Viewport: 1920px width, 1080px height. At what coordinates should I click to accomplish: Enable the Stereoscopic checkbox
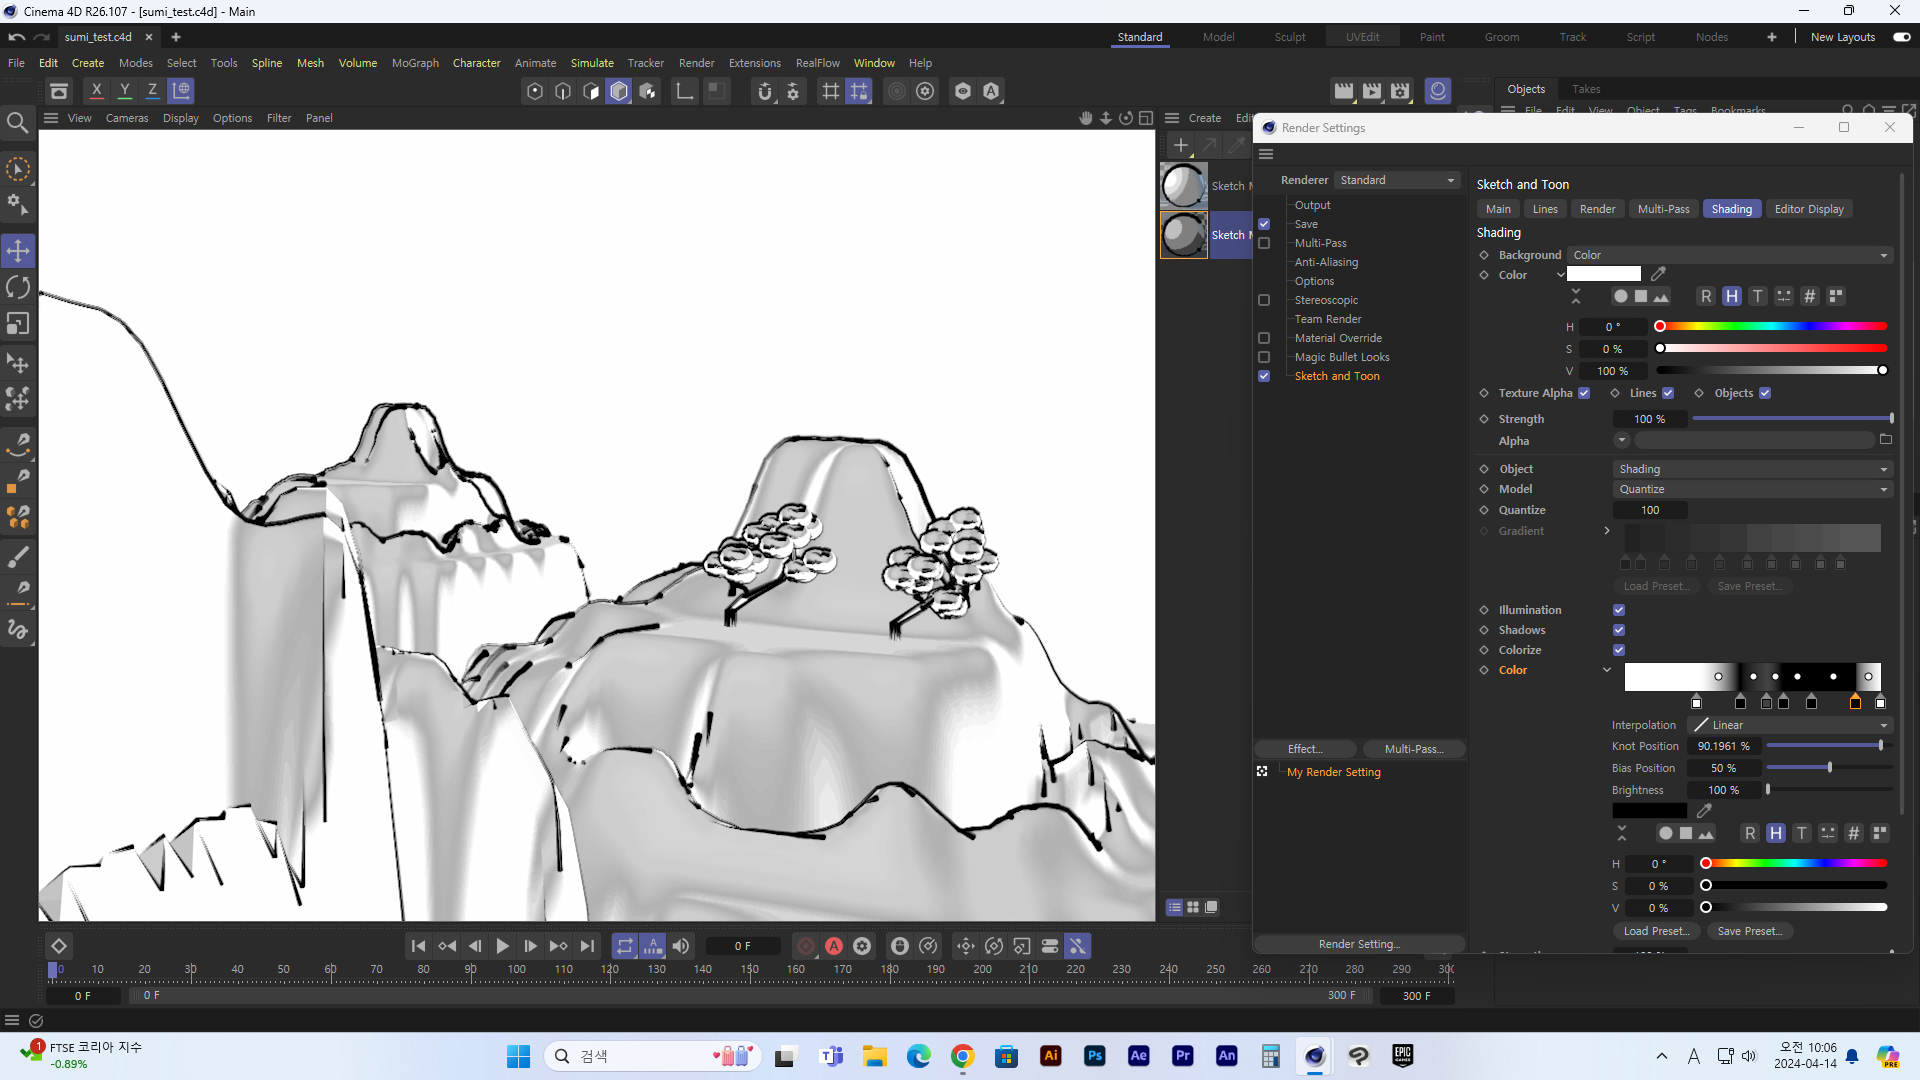point(1264,300)
